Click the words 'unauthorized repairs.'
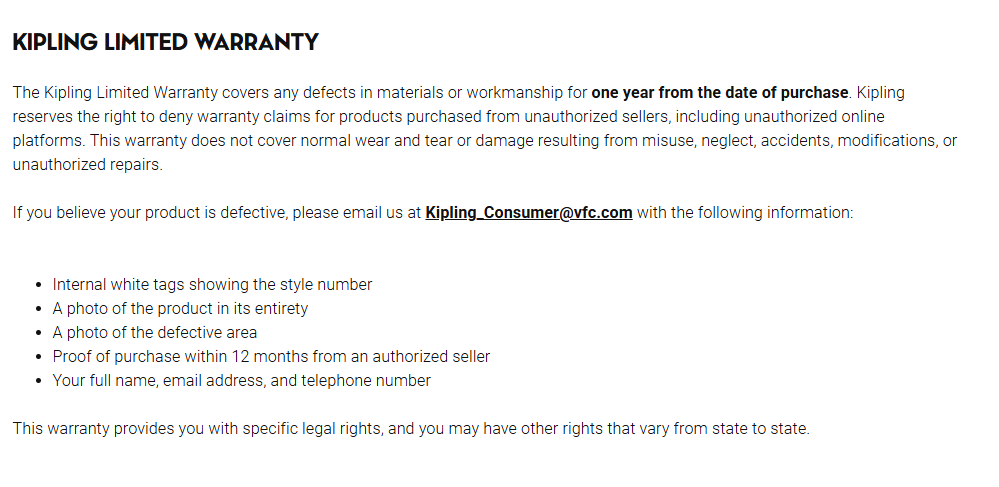This screenshot has width=999, height=487. (x=87, y=164)
